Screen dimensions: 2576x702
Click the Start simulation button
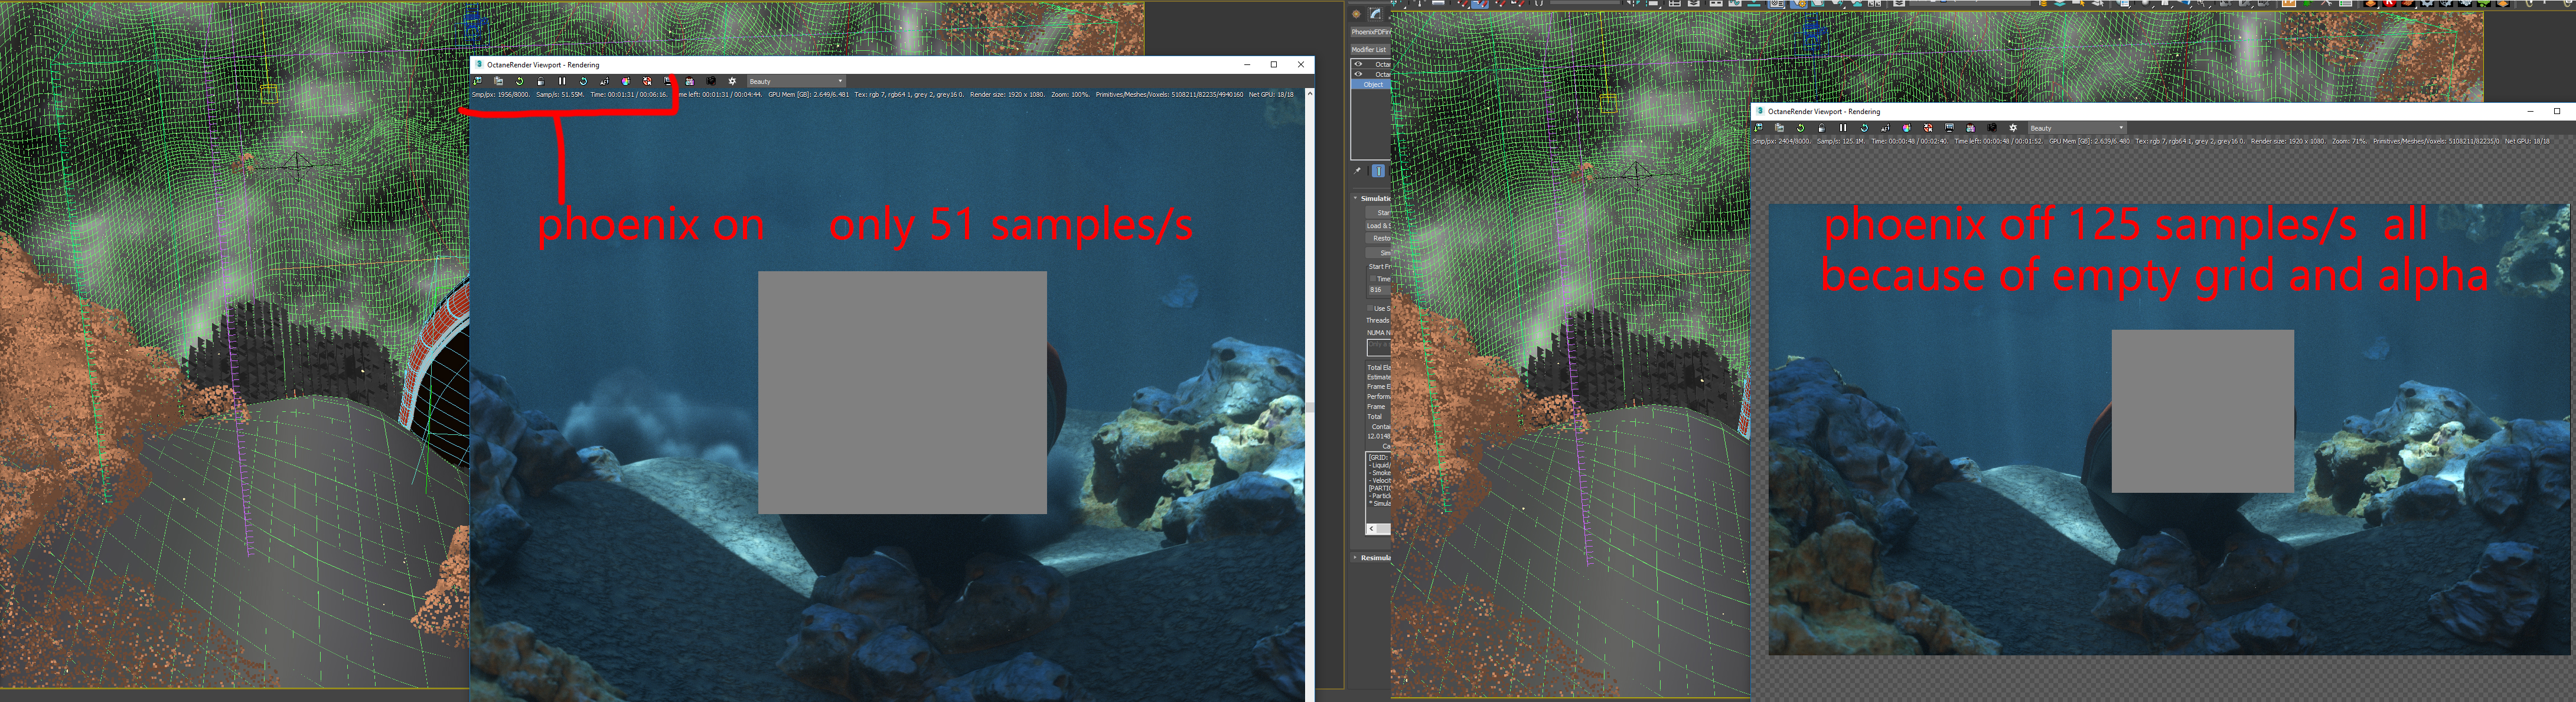[x=1380, y=213]
